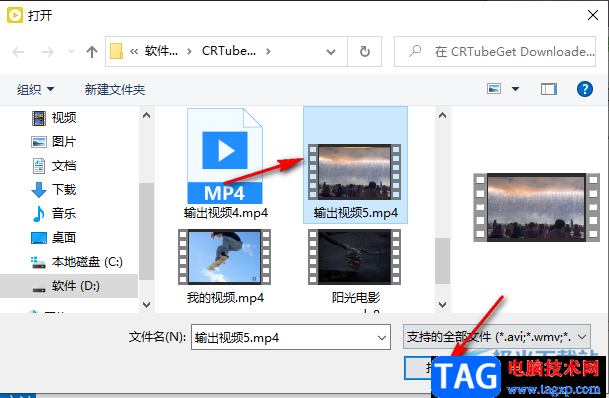Go up one folder level
609x398 pixels.
[92, 52]
